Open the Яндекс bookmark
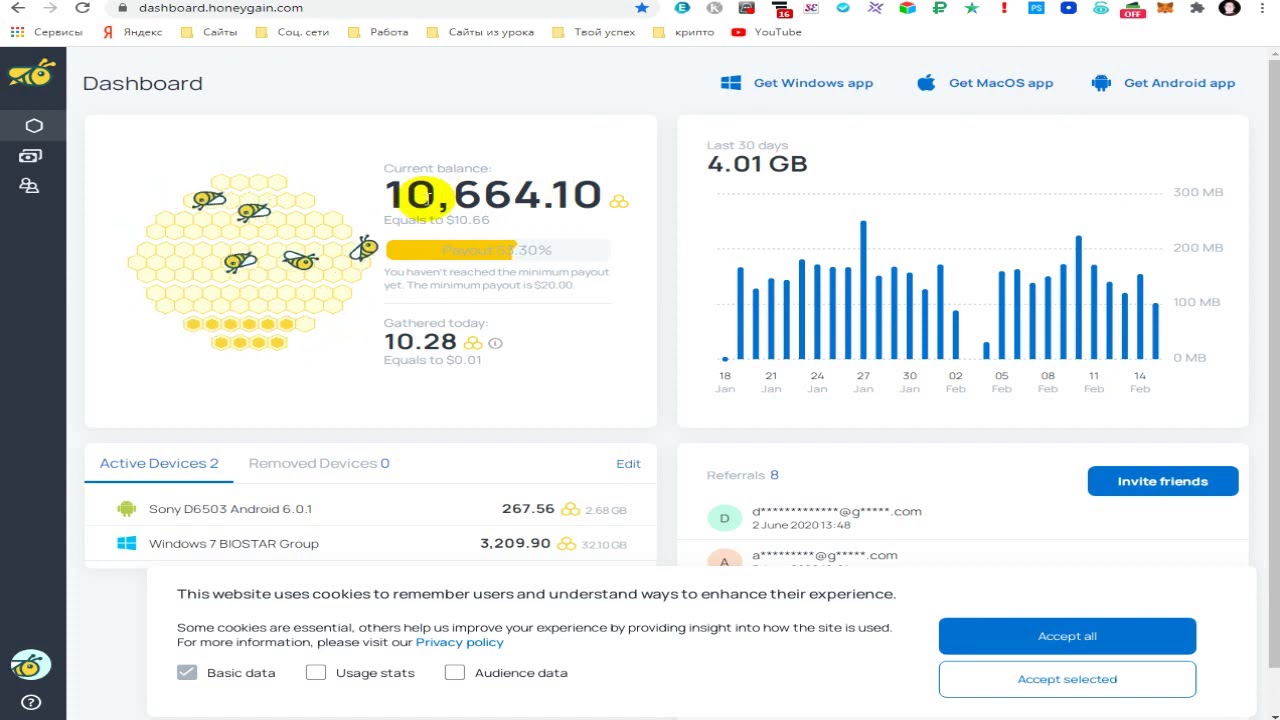Viewport: 1280px width, 720px height. [132, 32]
